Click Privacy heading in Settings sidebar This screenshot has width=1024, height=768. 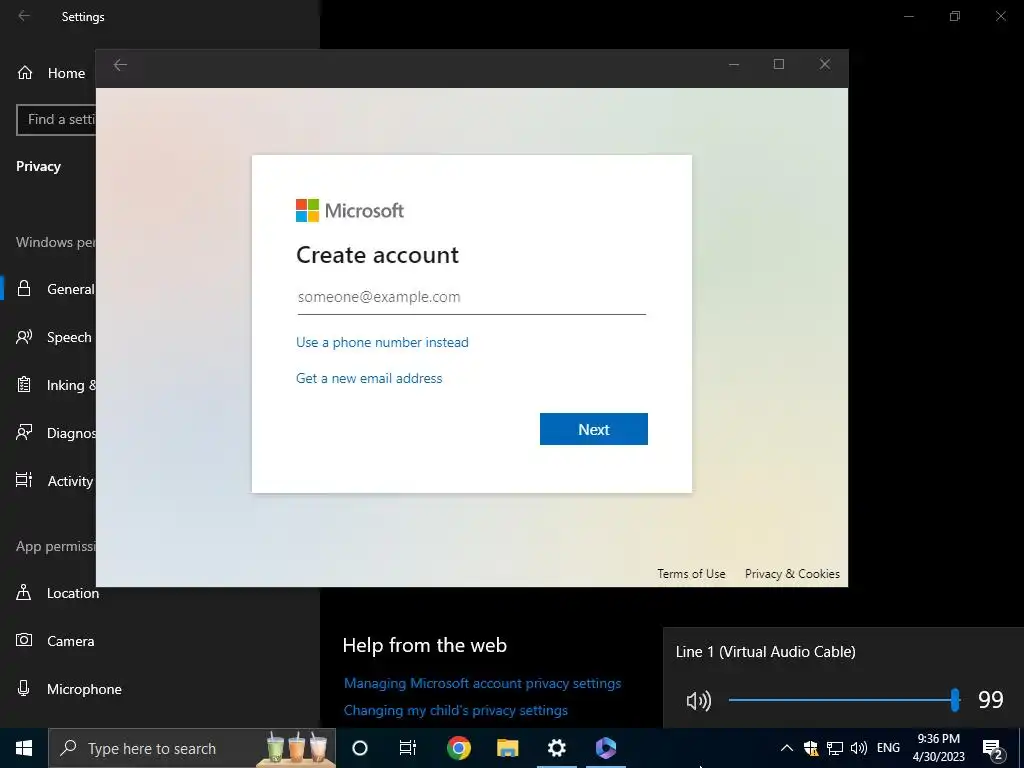pos(39,167)
